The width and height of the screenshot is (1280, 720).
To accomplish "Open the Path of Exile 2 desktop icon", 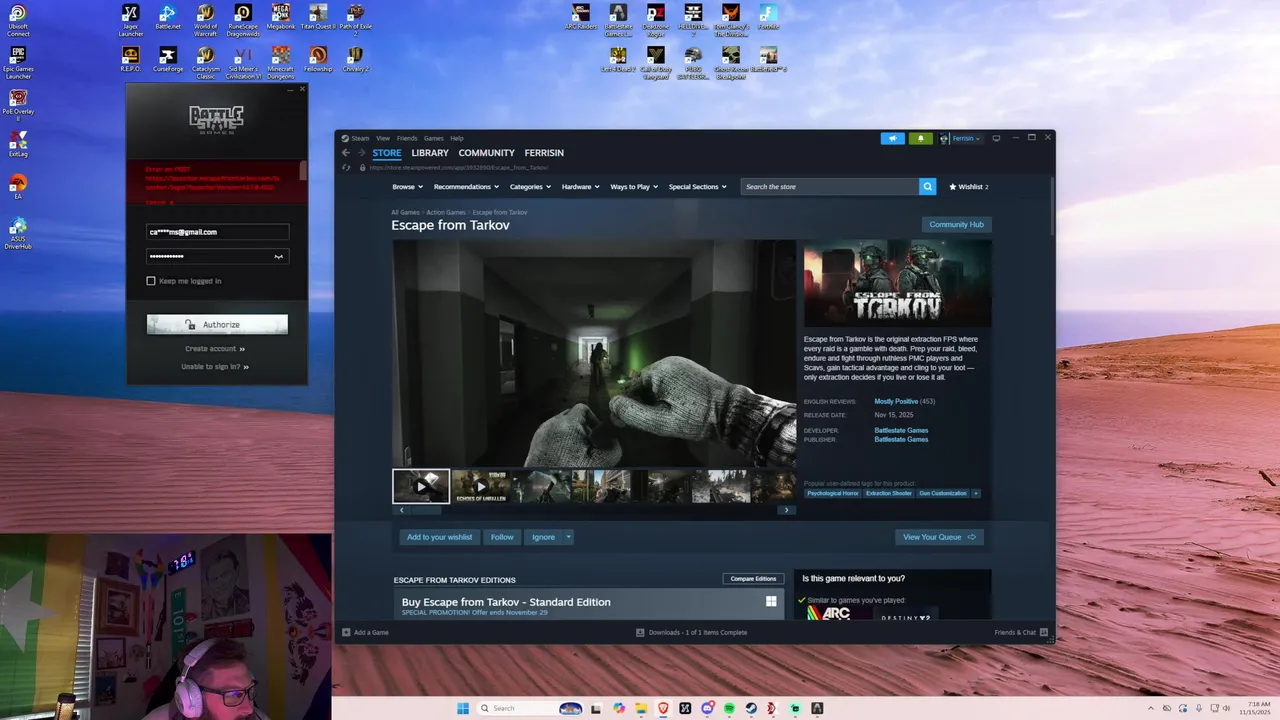I will 355,20.
